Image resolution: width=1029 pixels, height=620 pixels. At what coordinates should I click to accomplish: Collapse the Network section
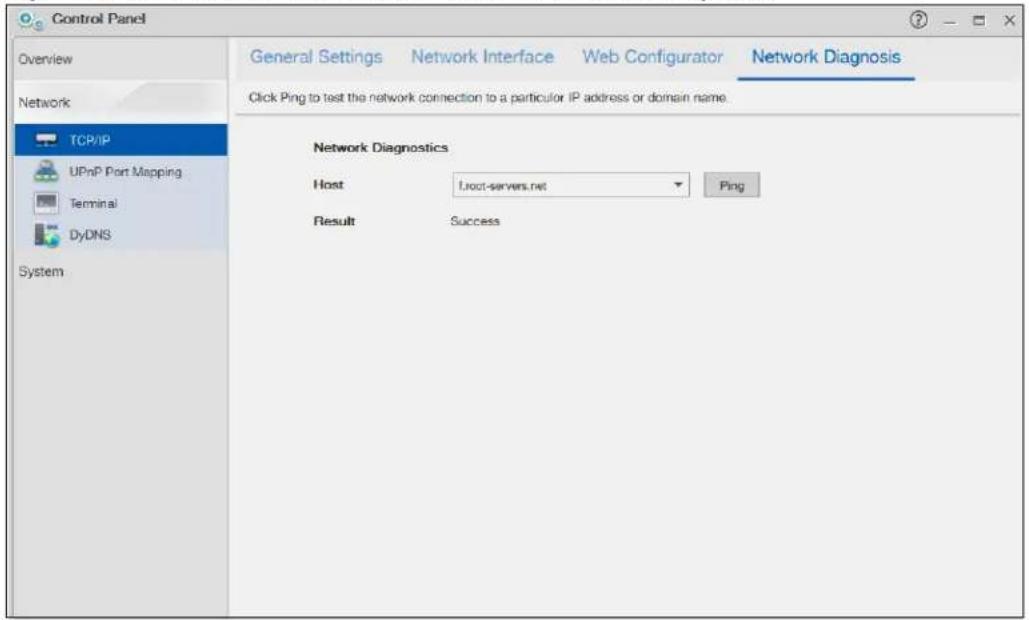click(121, 102)
